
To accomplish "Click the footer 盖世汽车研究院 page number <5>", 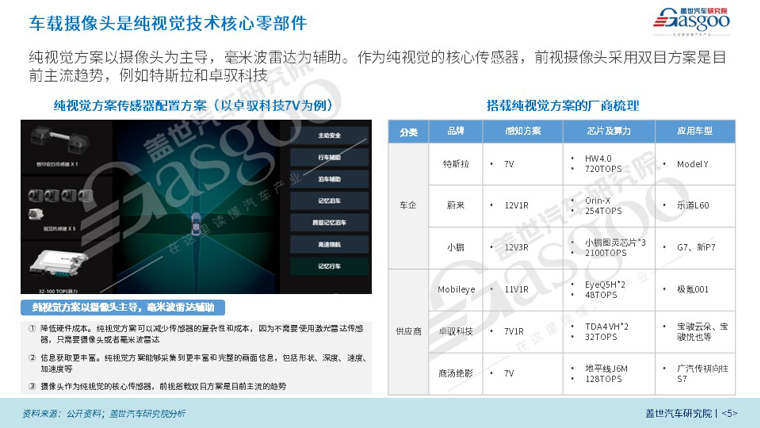I will coord(691,413).
